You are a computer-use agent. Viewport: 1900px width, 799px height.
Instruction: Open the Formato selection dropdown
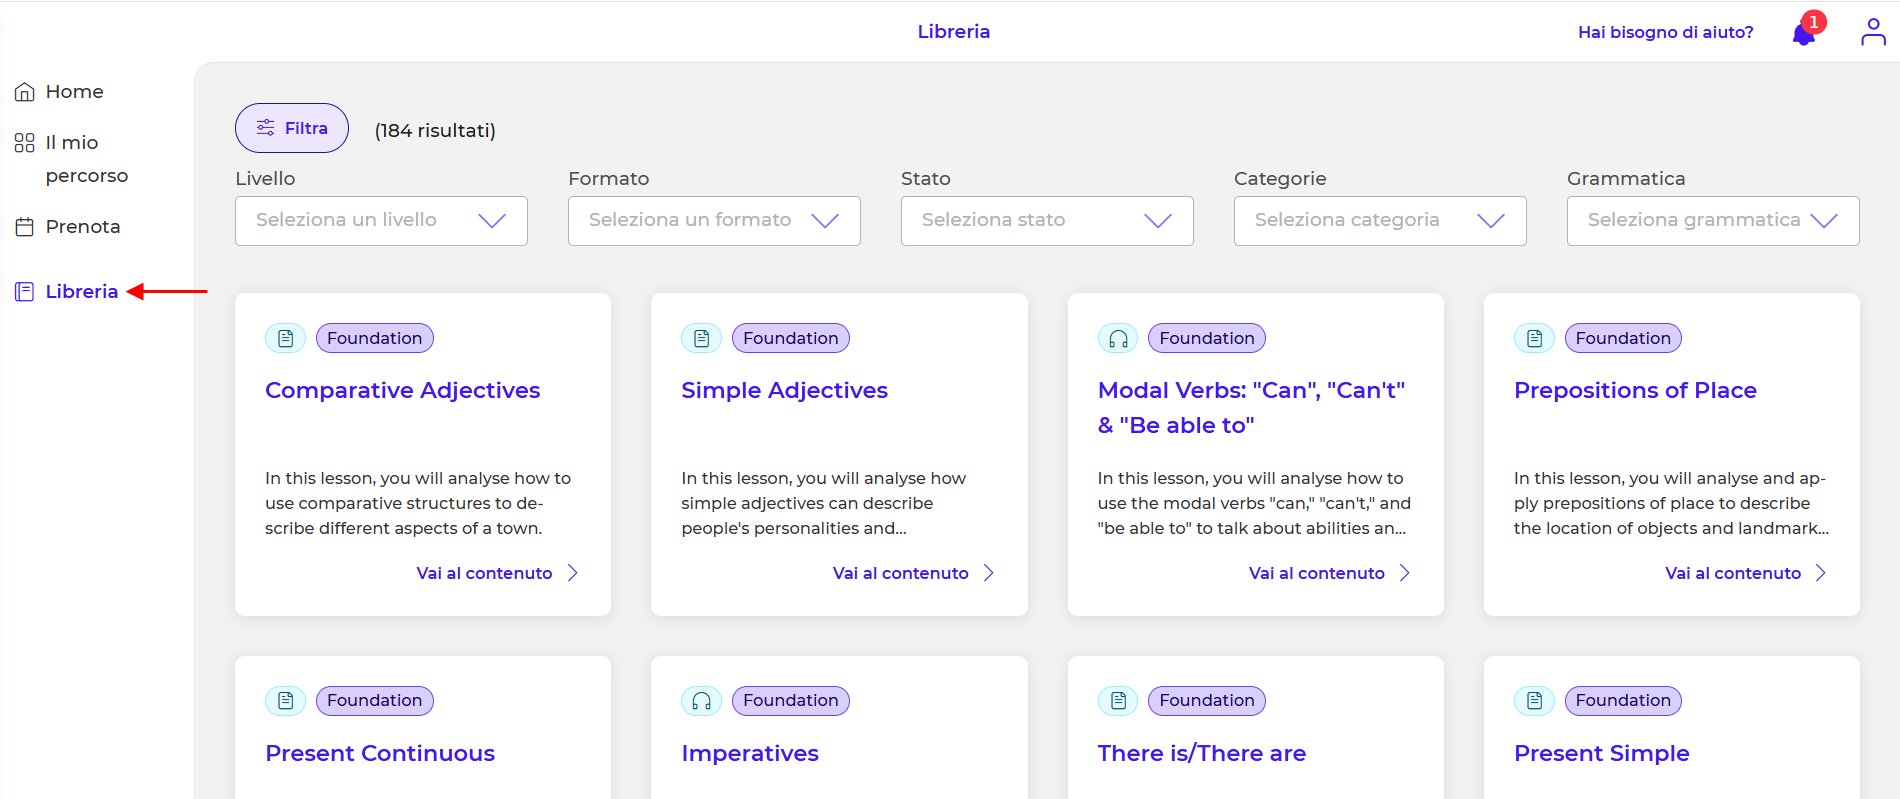click(x=714, y=221)
